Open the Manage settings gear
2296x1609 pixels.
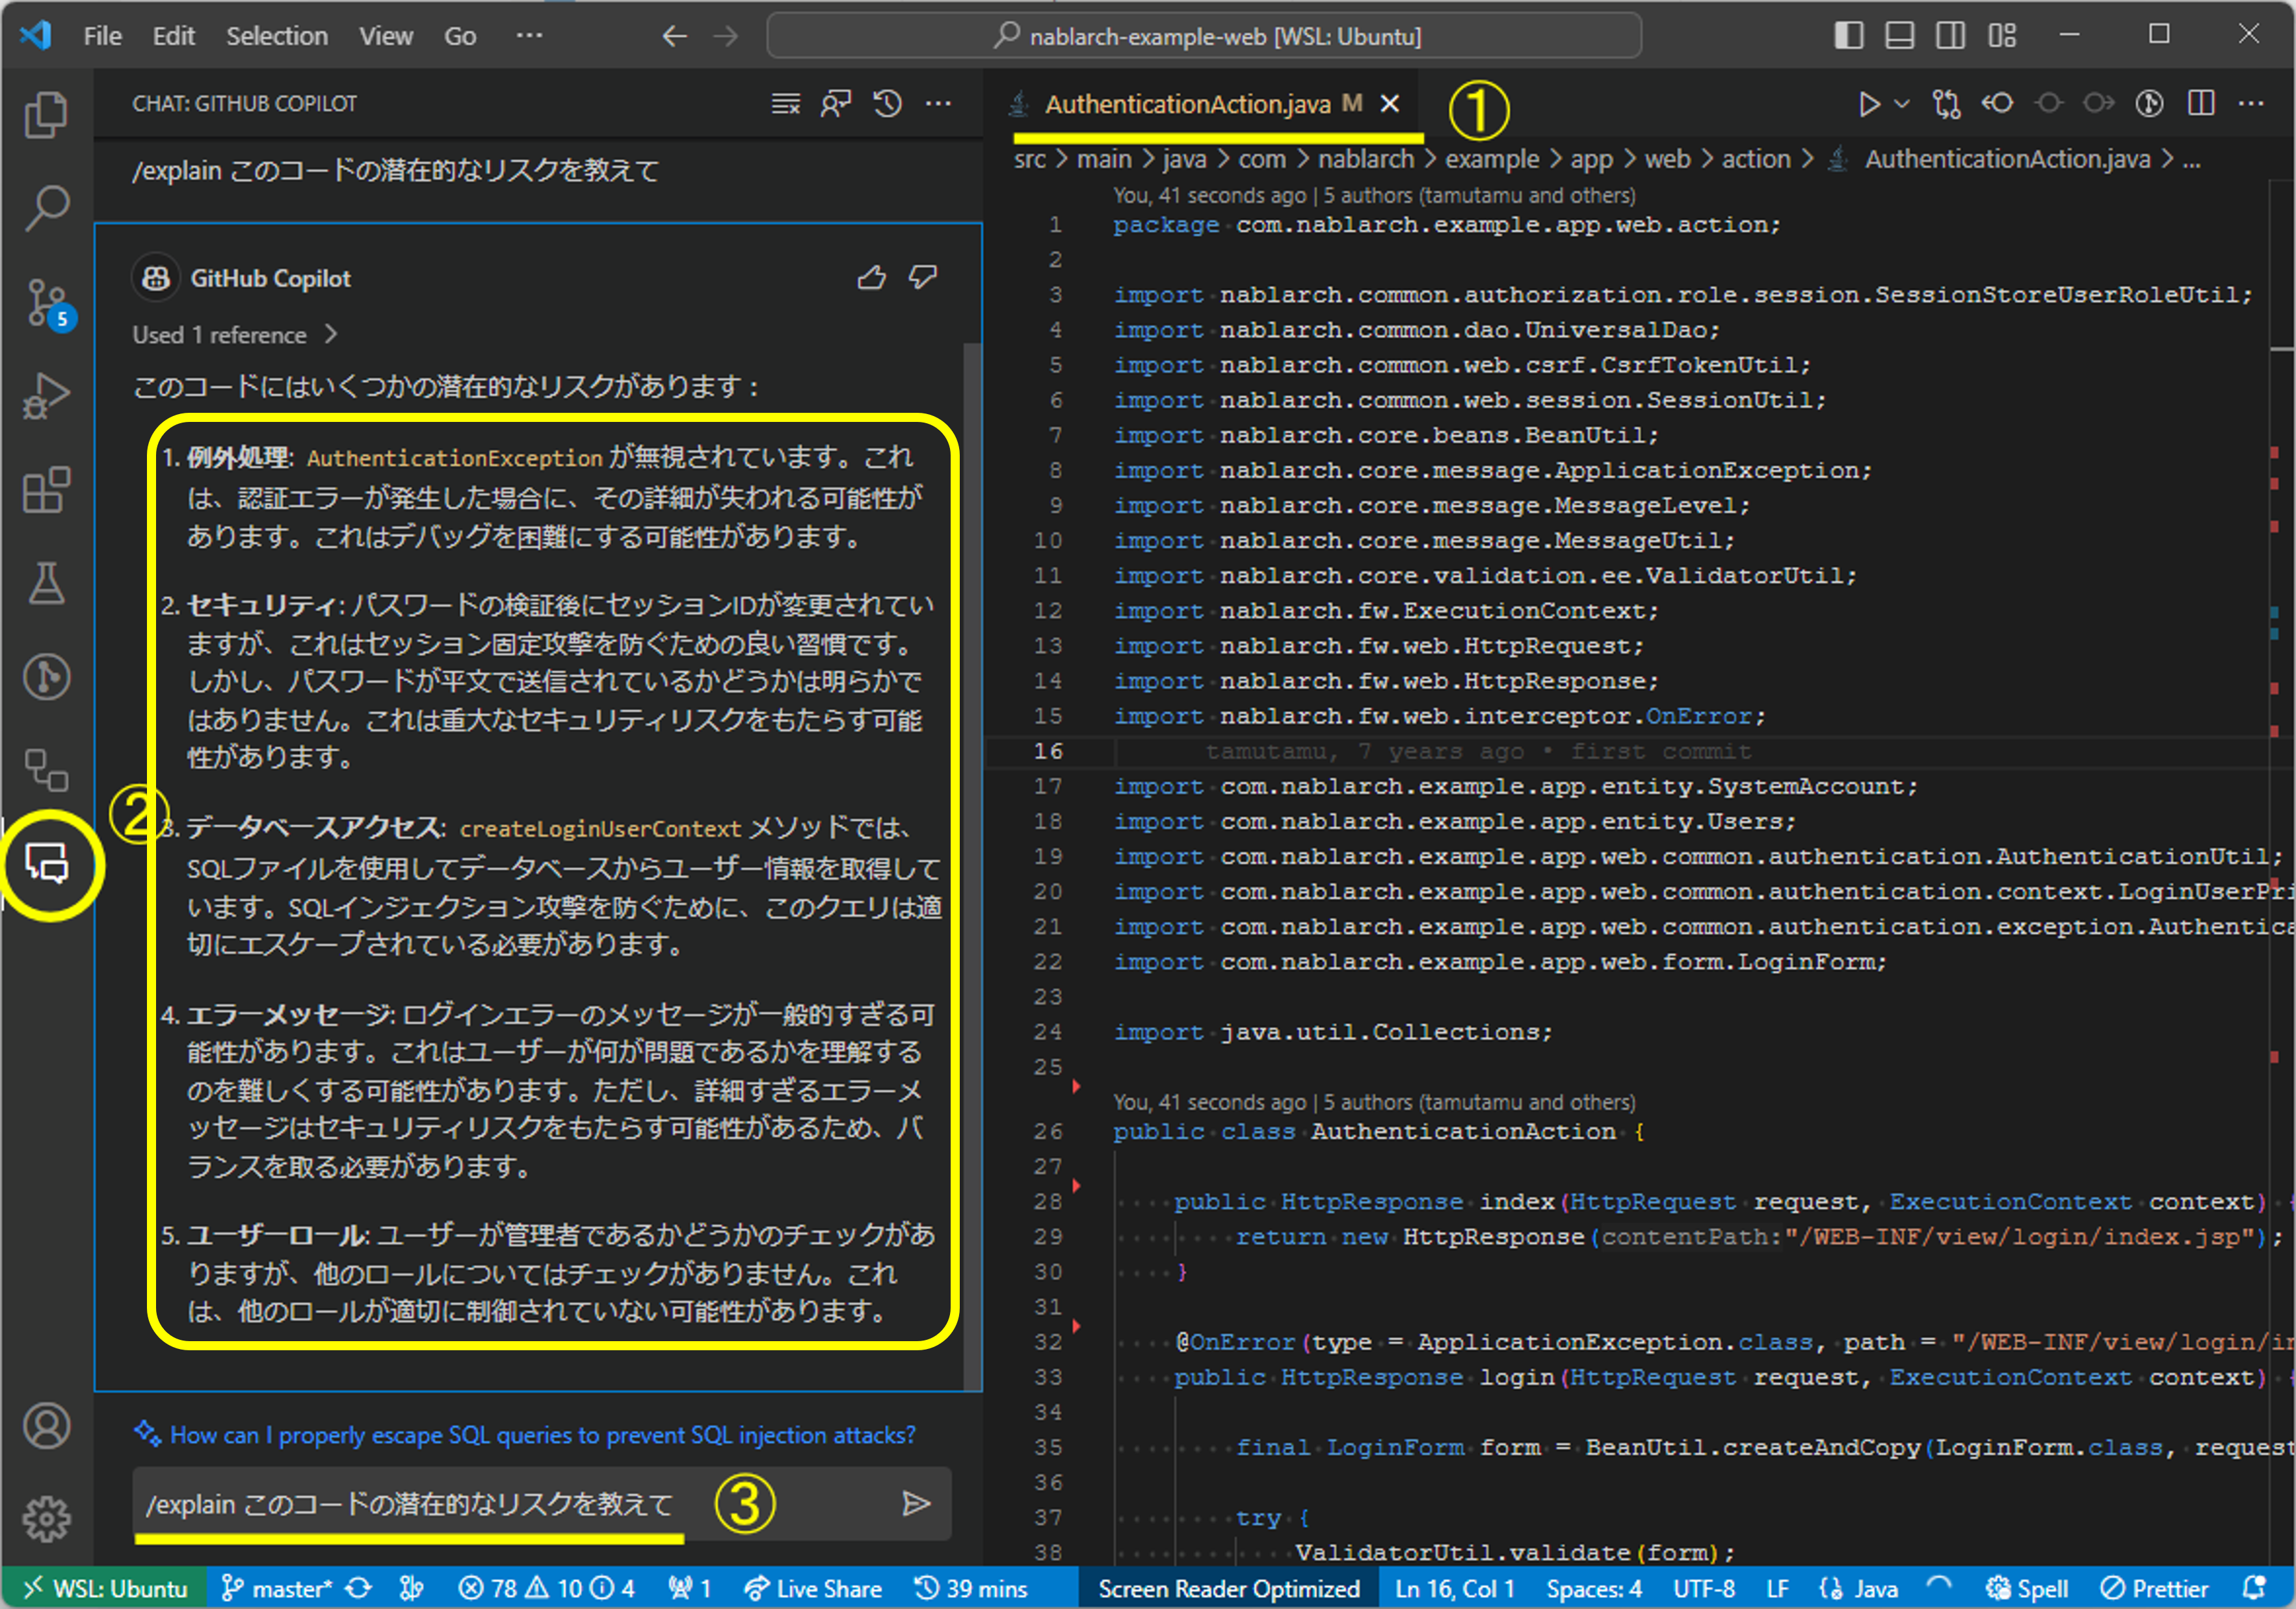click(x=46, y=1520)
